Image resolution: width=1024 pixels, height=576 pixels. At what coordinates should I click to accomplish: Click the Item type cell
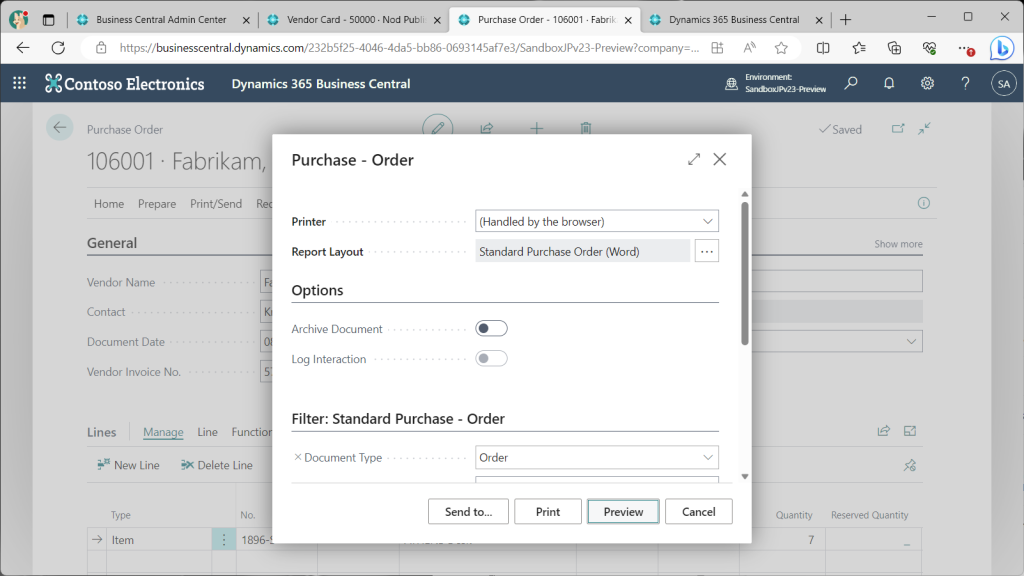(x=160, y=539)
